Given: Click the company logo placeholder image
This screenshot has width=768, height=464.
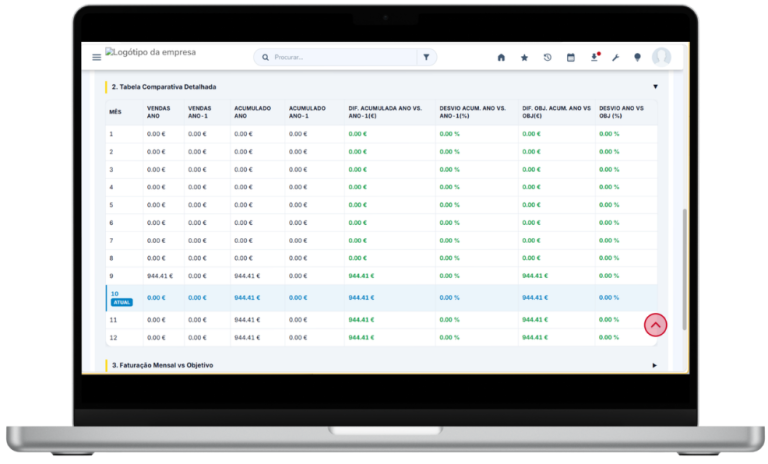Looking at the screenshot, I should coord(150,52).
